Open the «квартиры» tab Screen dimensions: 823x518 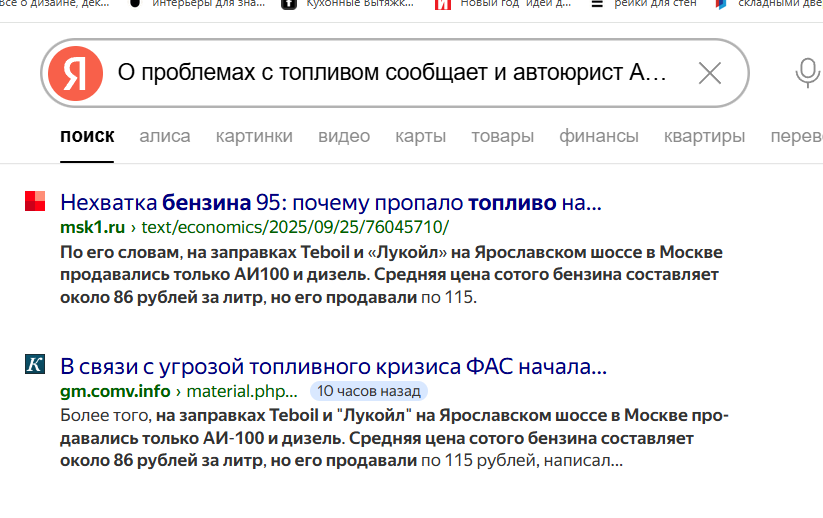click(704, 136)
